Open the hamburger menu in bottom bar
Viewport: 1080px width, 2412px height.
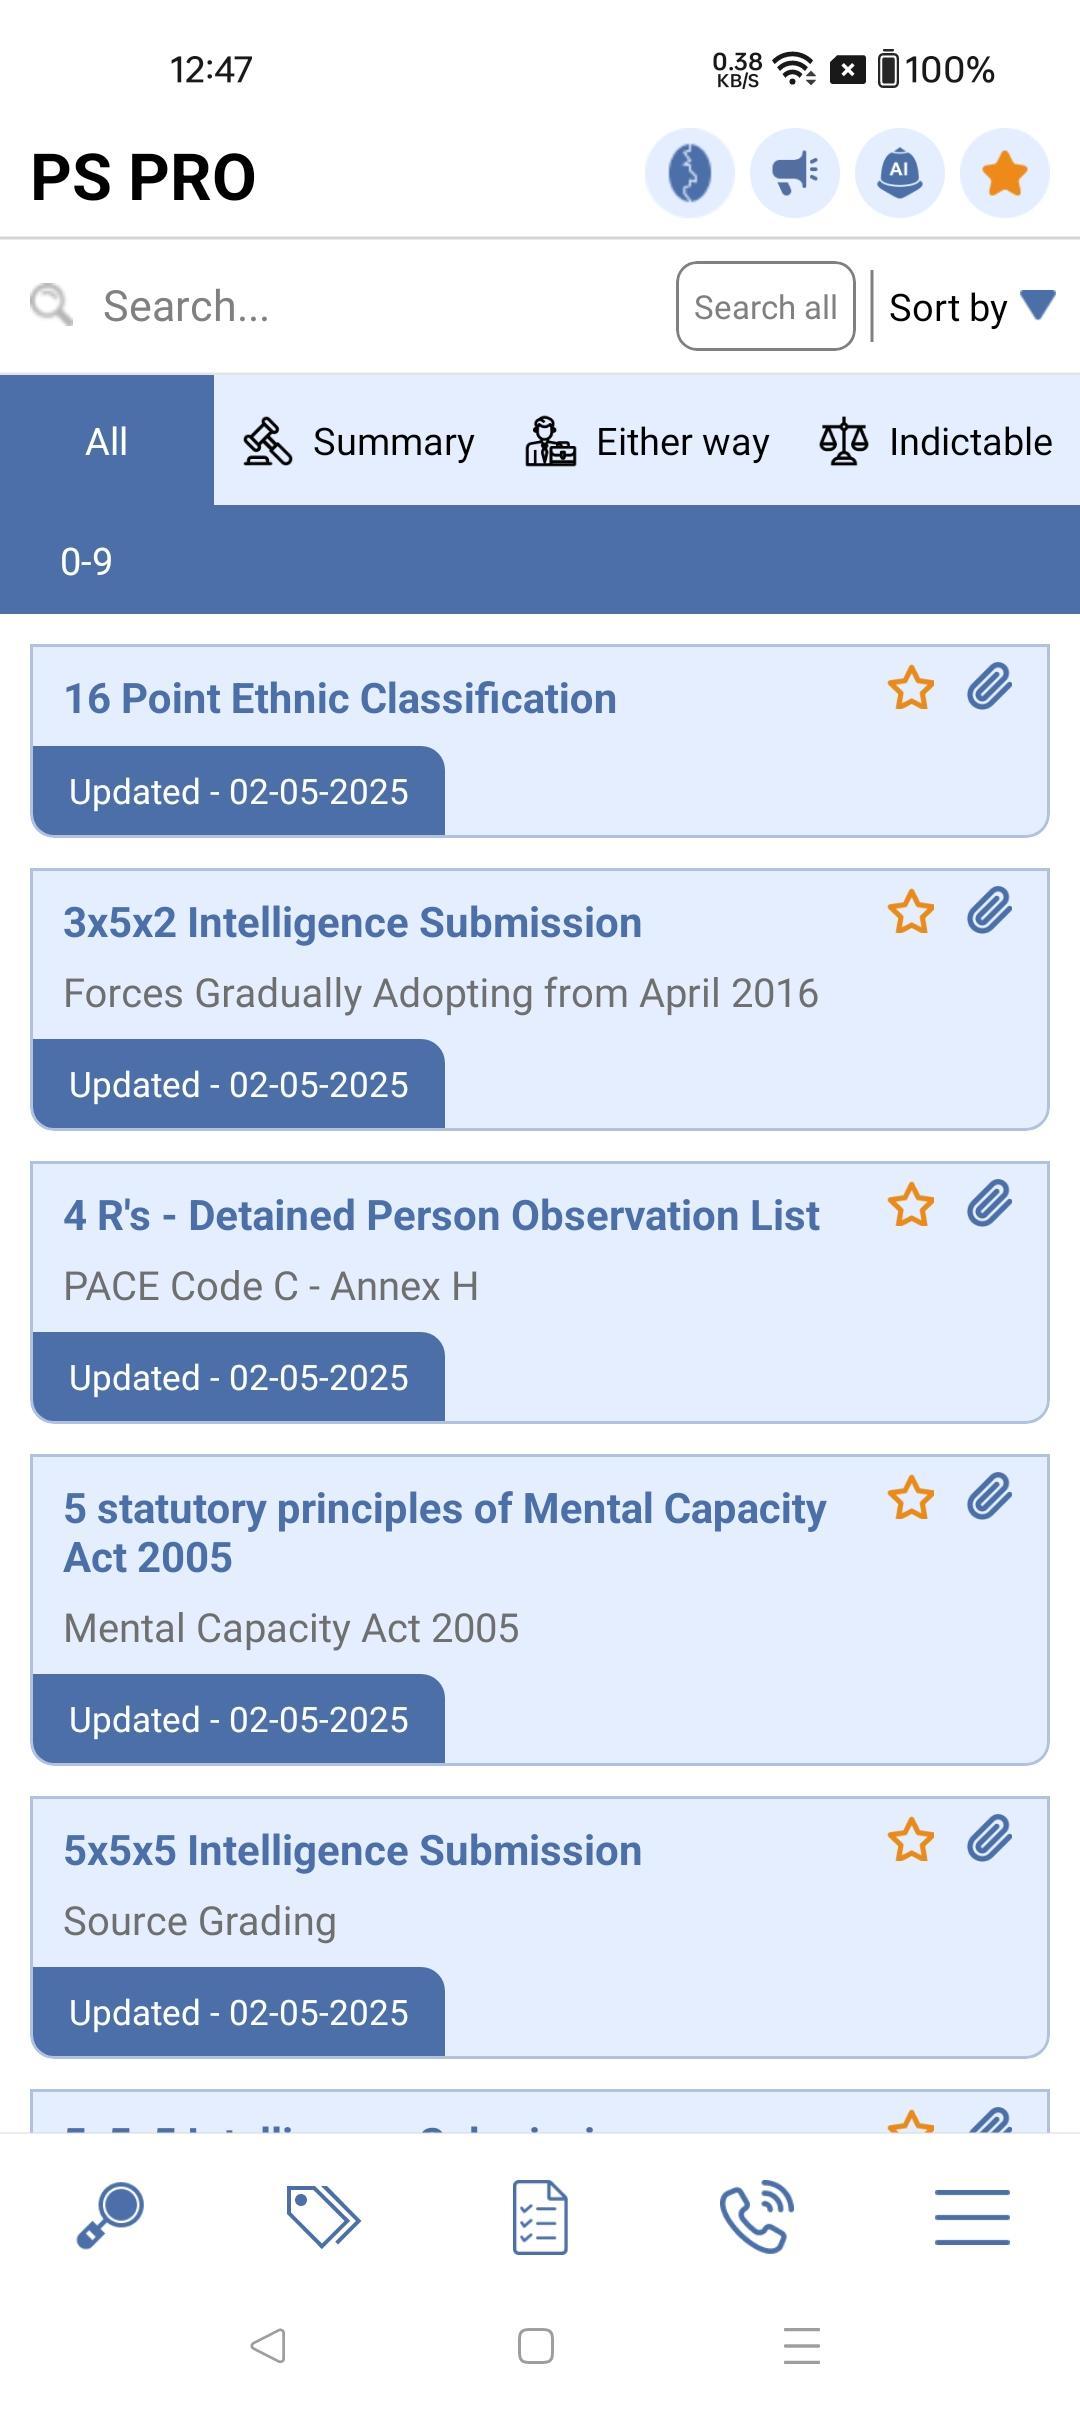(x=972, y=2216)
